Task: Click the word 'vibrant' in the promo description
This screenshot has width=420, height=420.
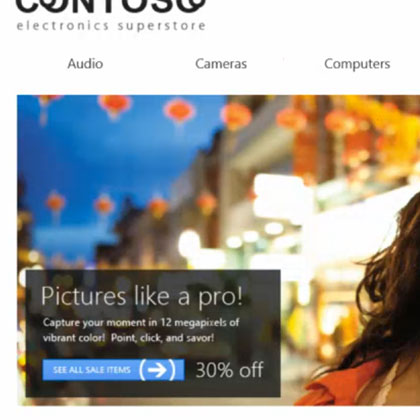Action: coord(59,338)
